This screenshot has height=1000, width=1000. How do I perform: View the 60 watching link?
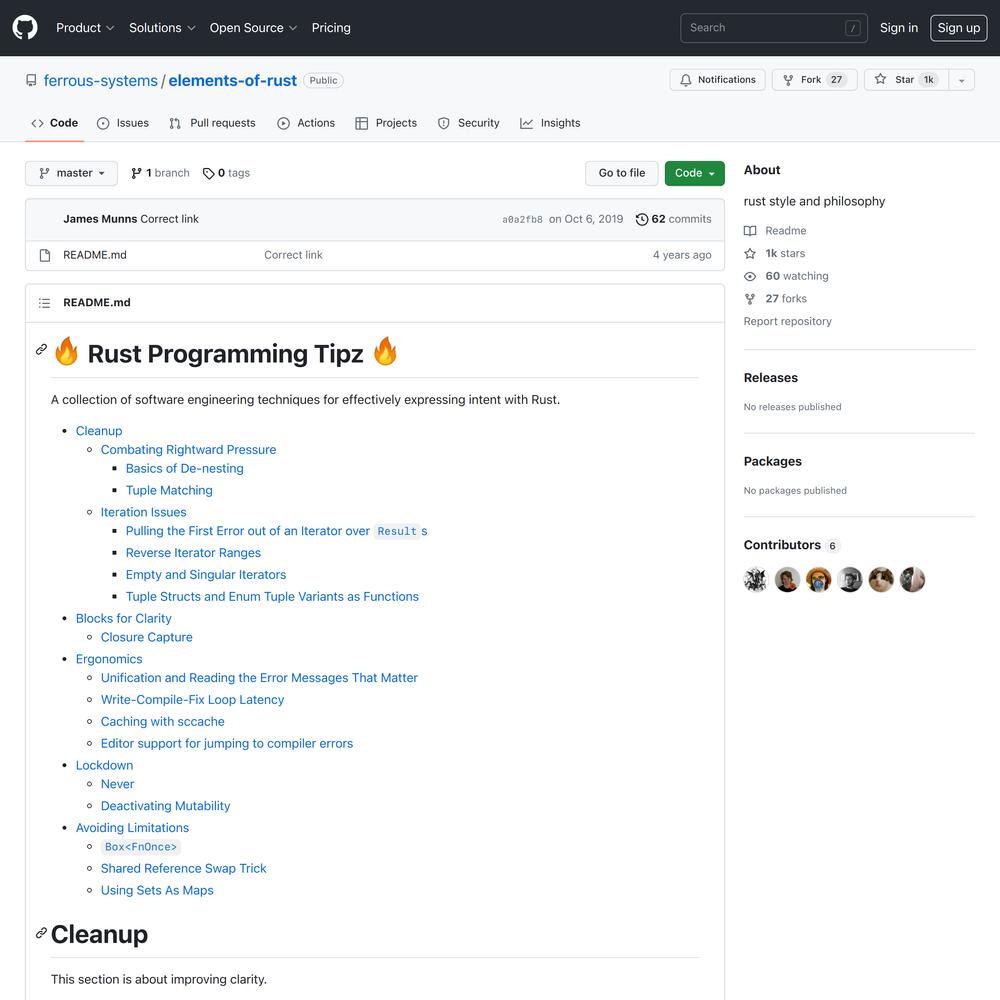pos(786,276)
